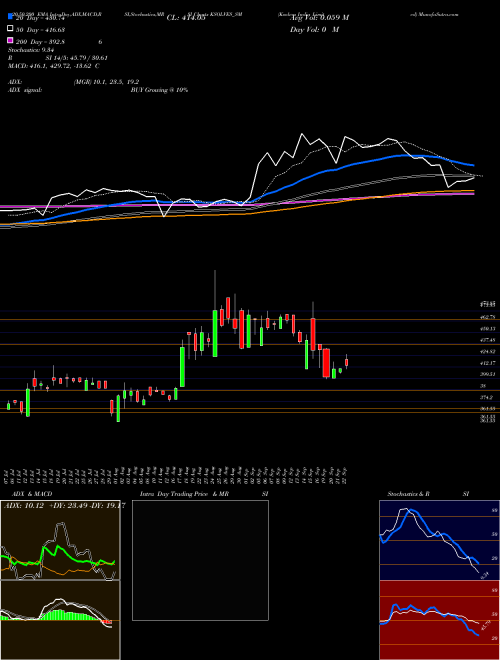Click the 412.17 price axis label
Viewport: 500px width, 660px height.
click(488, 362)
